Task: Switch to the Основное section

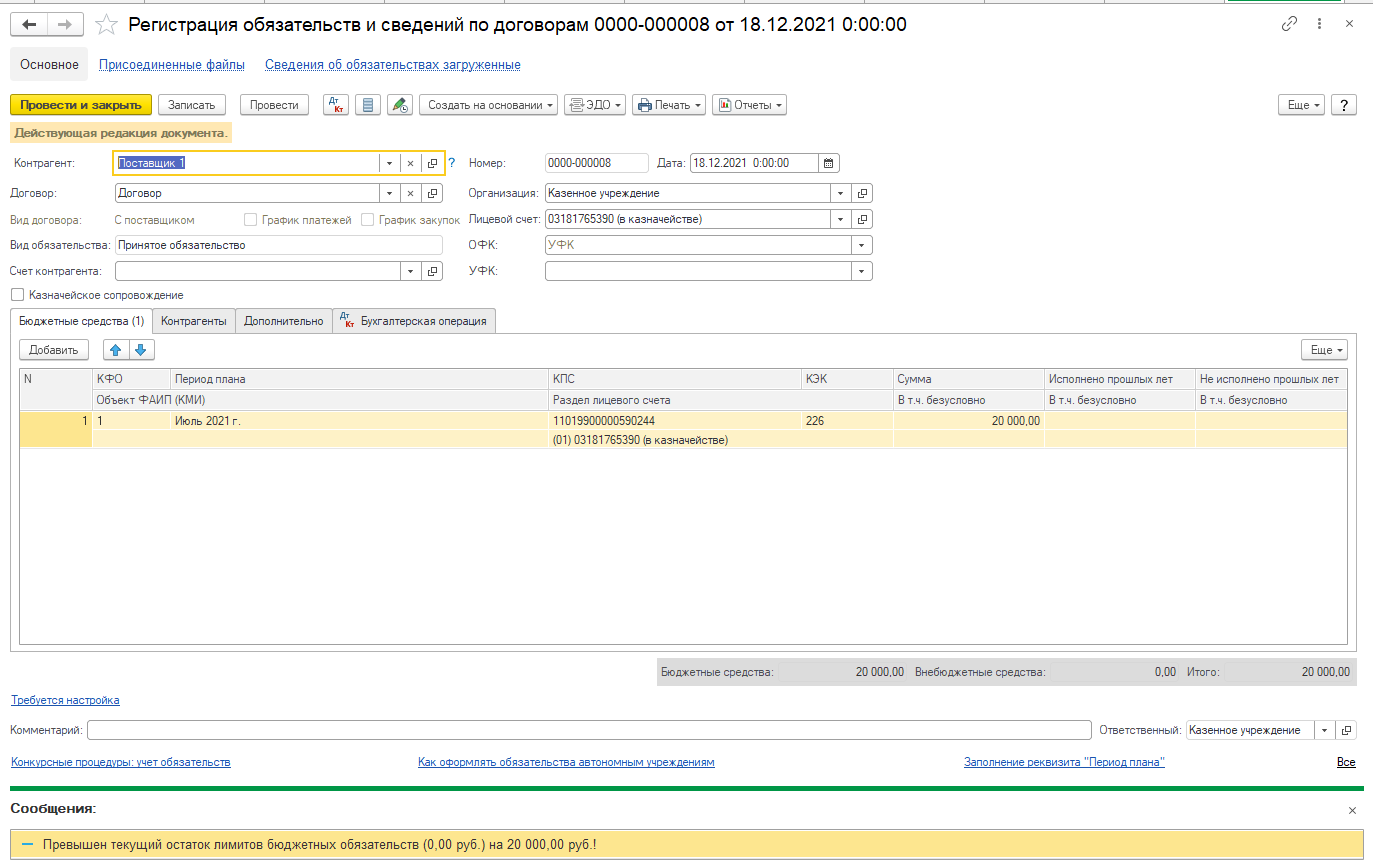Action: coord(49,65)
